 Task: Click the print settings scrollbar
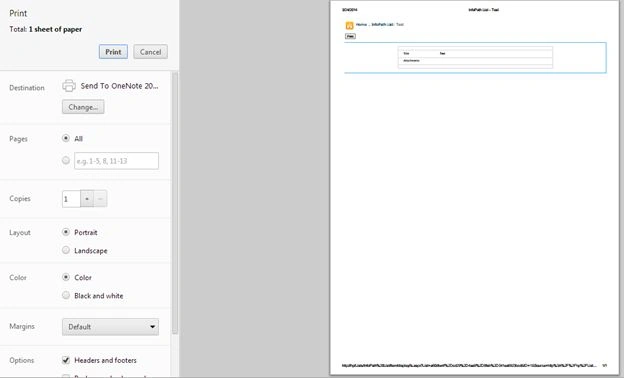click(175, 203)
